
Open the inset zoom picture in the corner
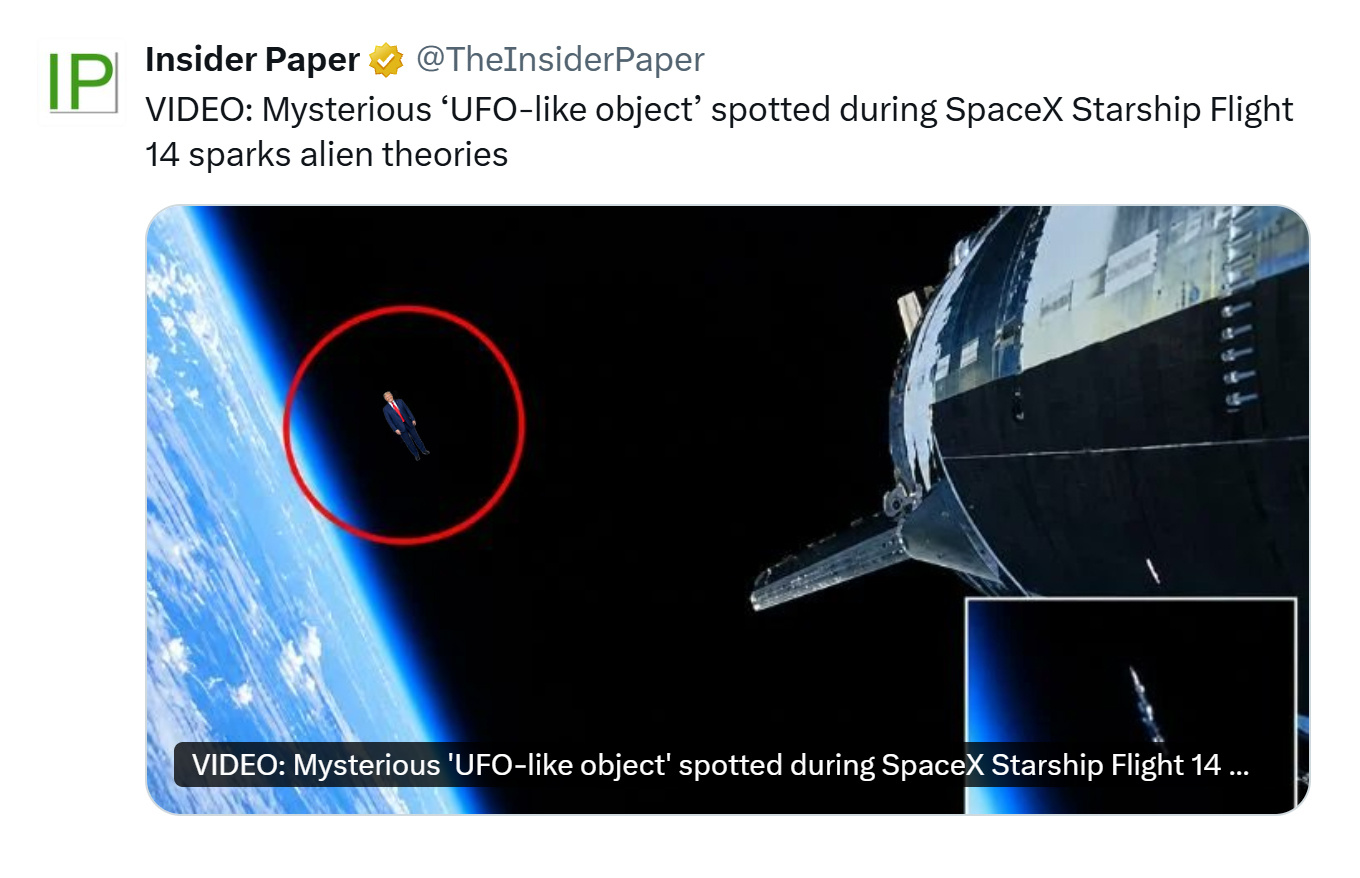(1131, 705)
